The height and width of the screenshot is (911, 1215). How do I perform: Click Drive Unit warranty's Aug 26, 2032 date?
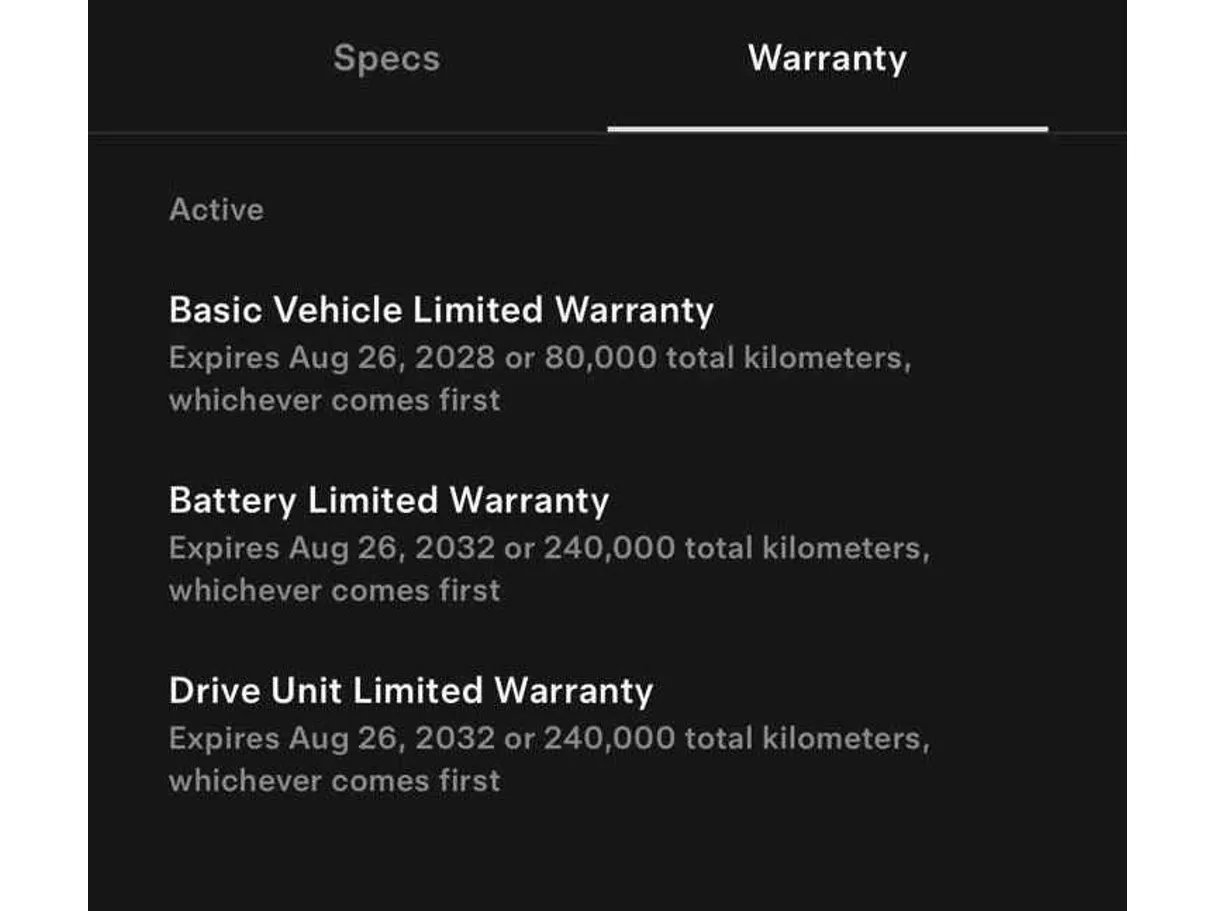(392, 738)
